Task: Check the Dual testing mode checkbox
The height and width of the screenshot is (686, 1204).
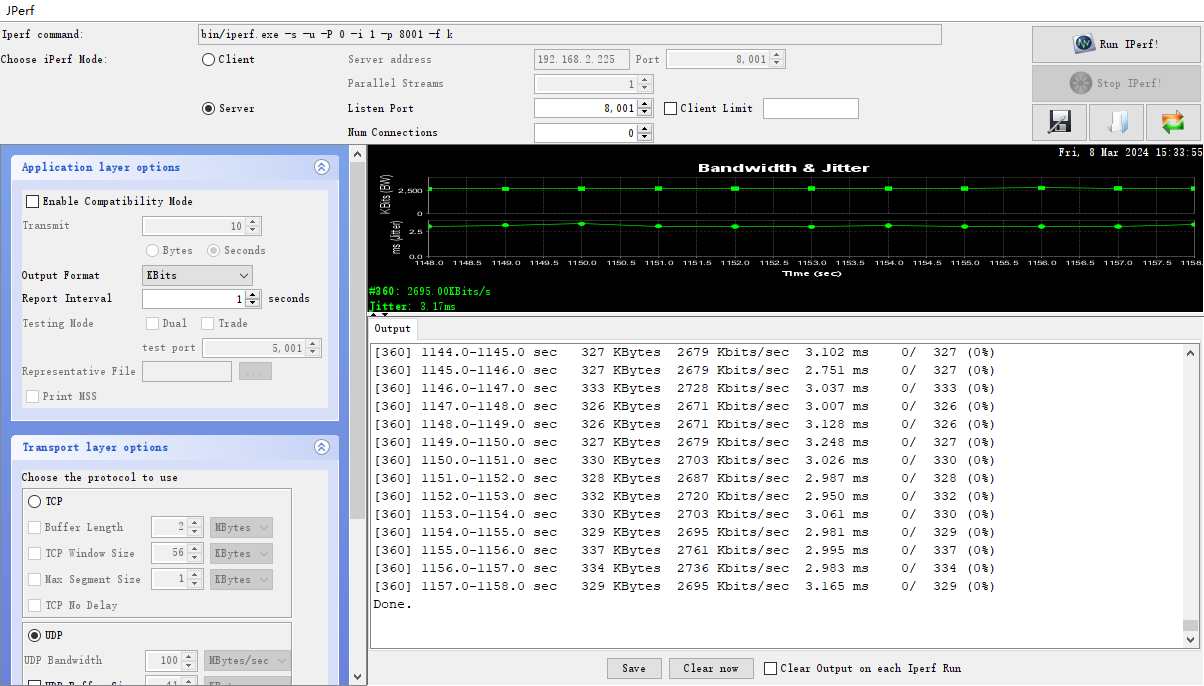Action: pyautogui.click(x=152, y=323)
